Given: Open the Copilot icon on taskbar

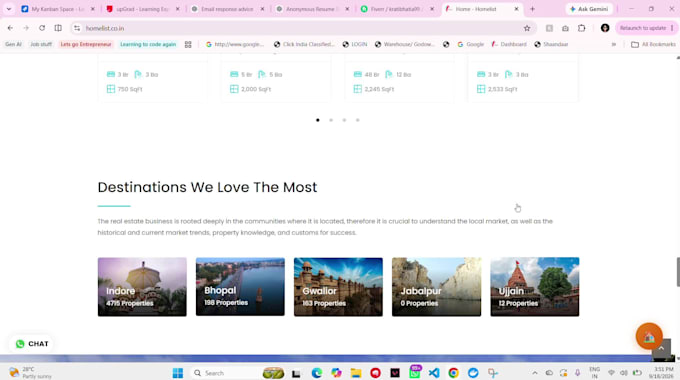Looking at the screenshot, I should click(336, 373).
